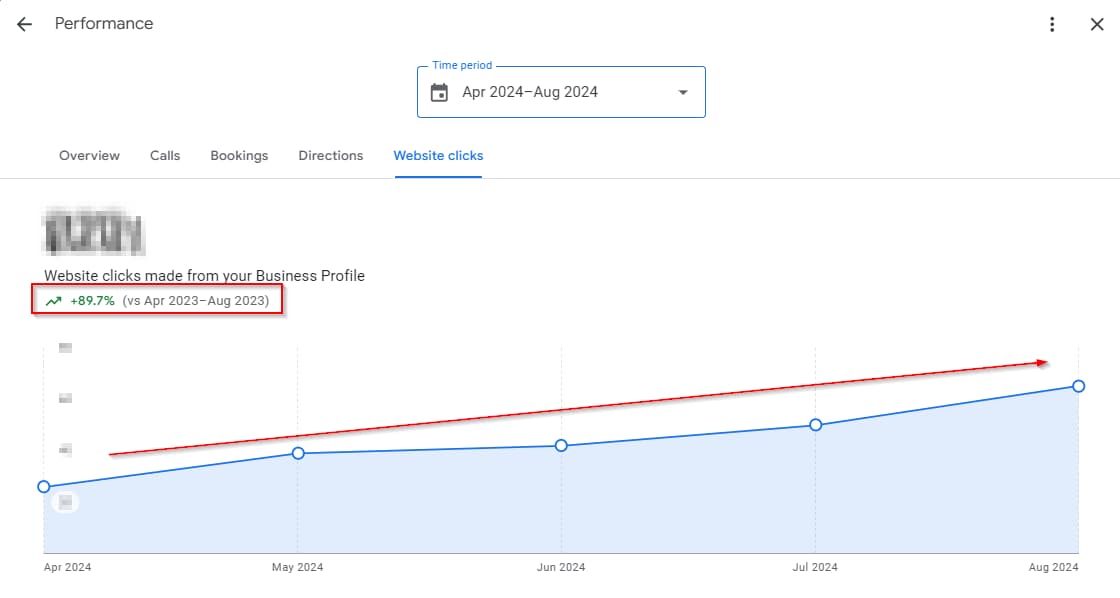Open the three-dot more options menu
This screenshot has height=598, width=1120.
click(x=1052, y=24)
